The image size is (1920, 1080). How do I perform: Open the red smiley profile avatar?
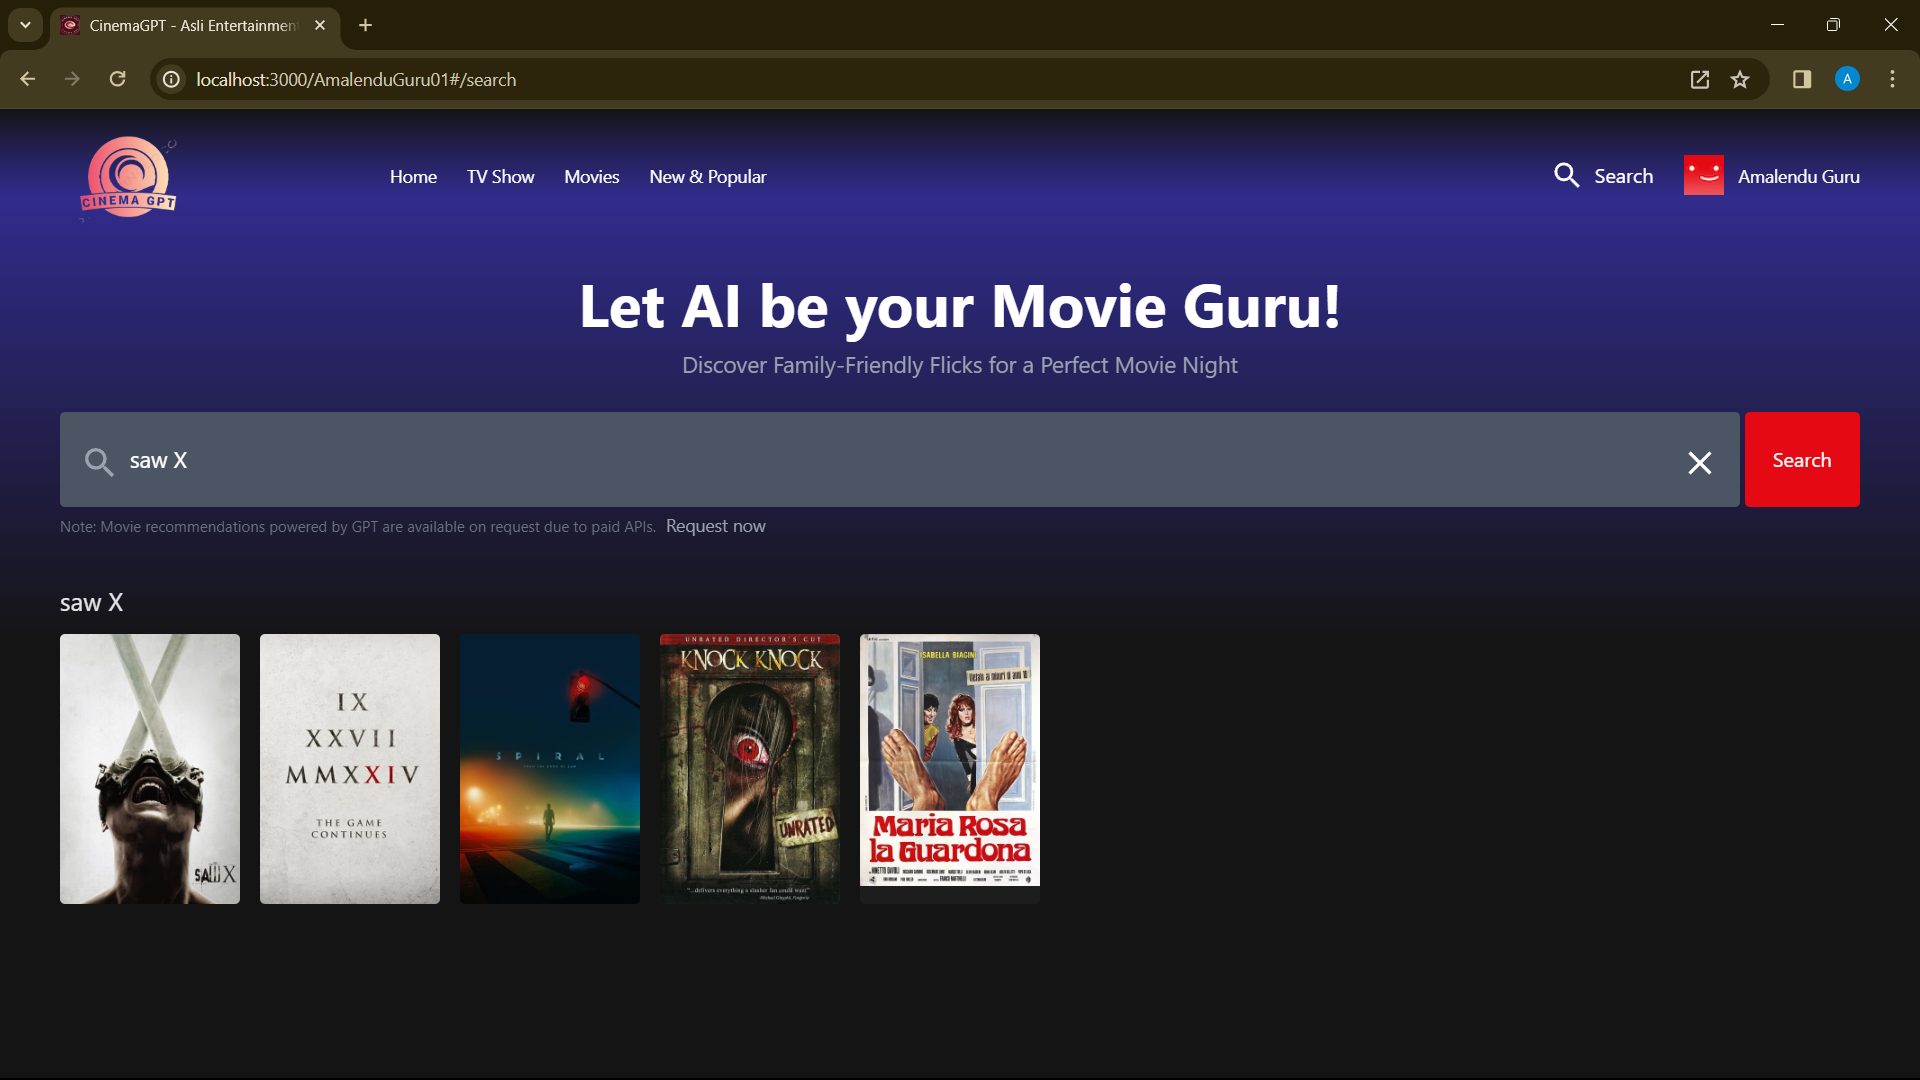(1703, 176)
